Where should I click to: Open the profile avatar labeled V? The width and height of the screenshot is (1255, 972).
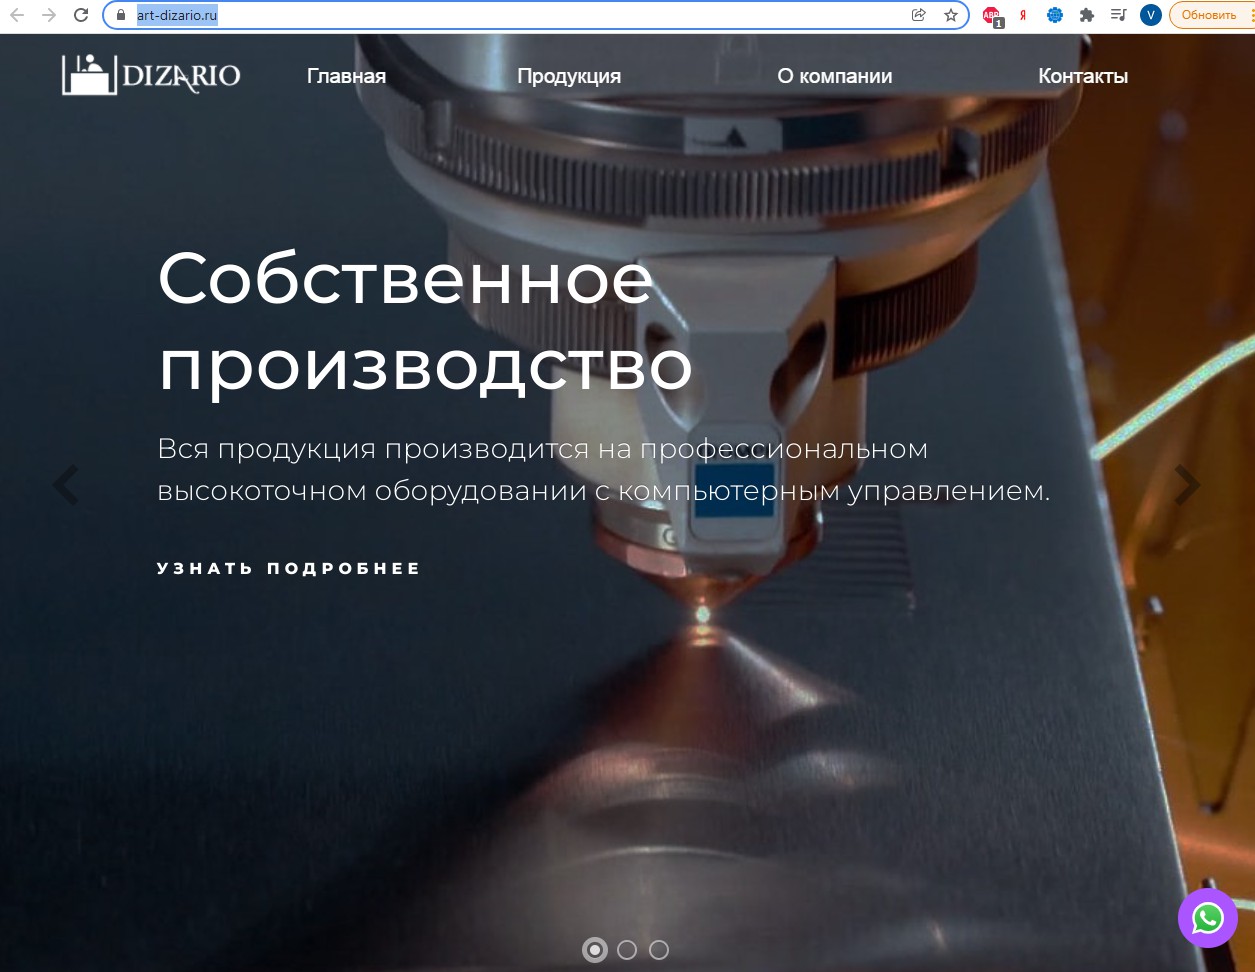(1151, 15)
